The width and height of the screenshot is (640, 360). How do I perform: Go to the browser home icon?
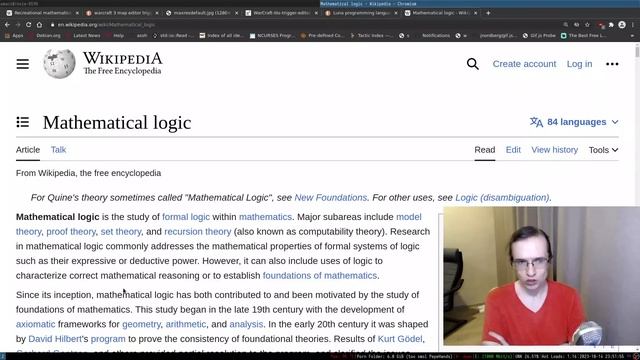click(39, 25)
